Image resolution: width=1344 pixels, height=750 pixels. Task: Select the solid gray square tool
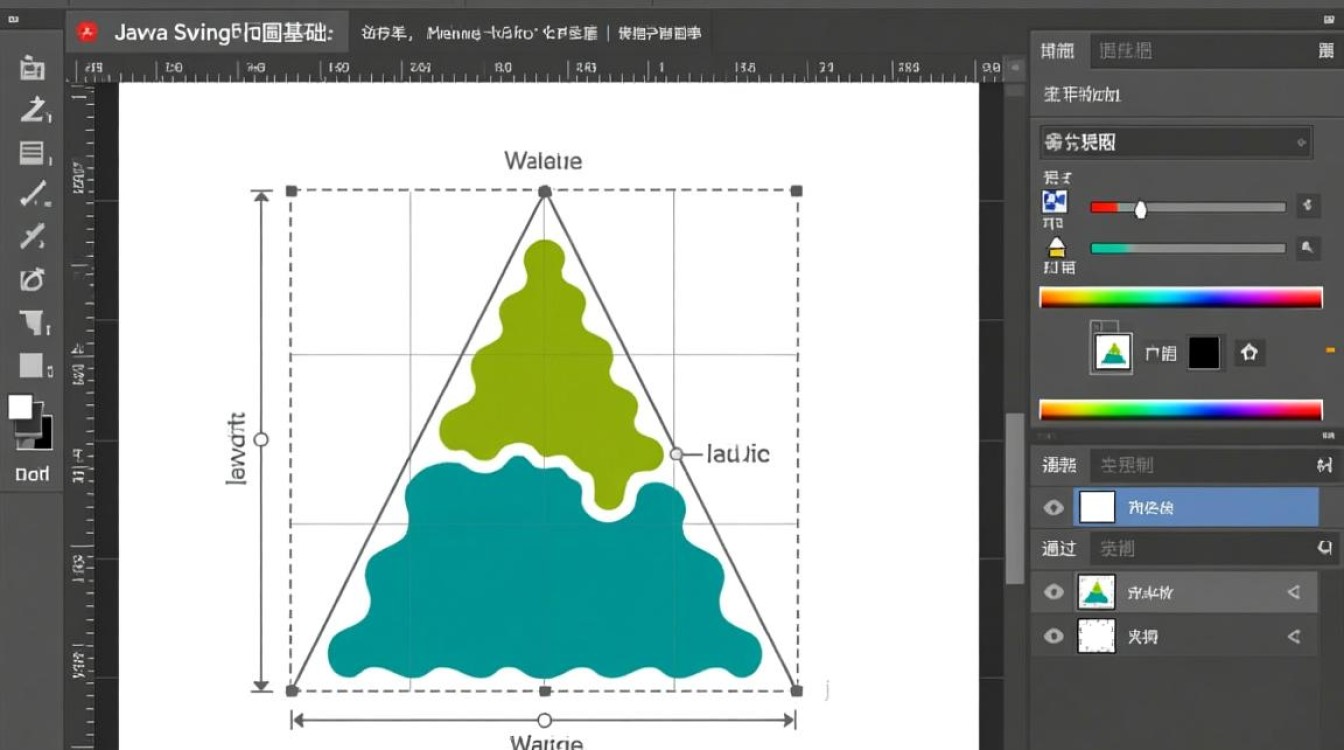pyautogui.click(x=32, y=366)
